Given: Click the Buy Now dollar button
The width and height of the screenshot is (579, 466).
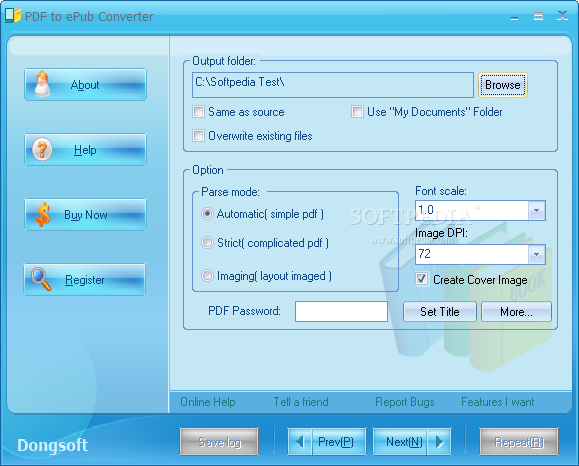Looking at the screenshot, I should (85, 215).
